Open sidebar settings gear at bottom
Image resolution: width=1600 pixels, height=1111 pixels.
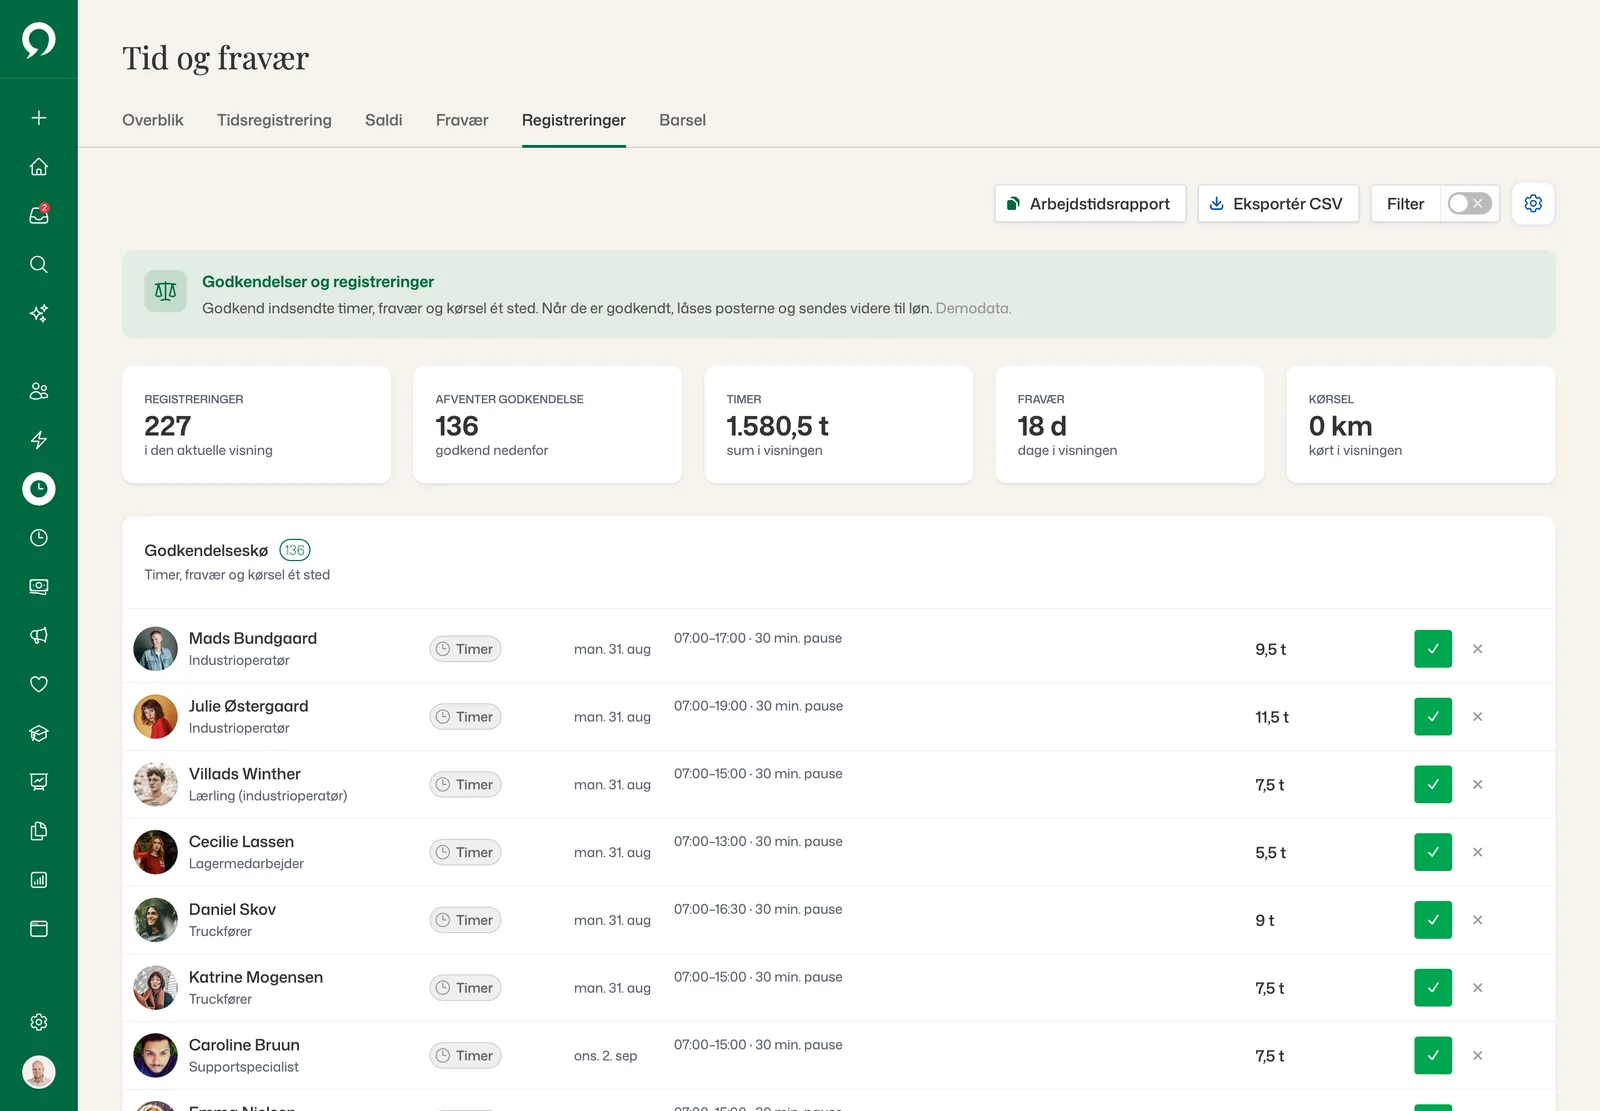click(39, 1022)
